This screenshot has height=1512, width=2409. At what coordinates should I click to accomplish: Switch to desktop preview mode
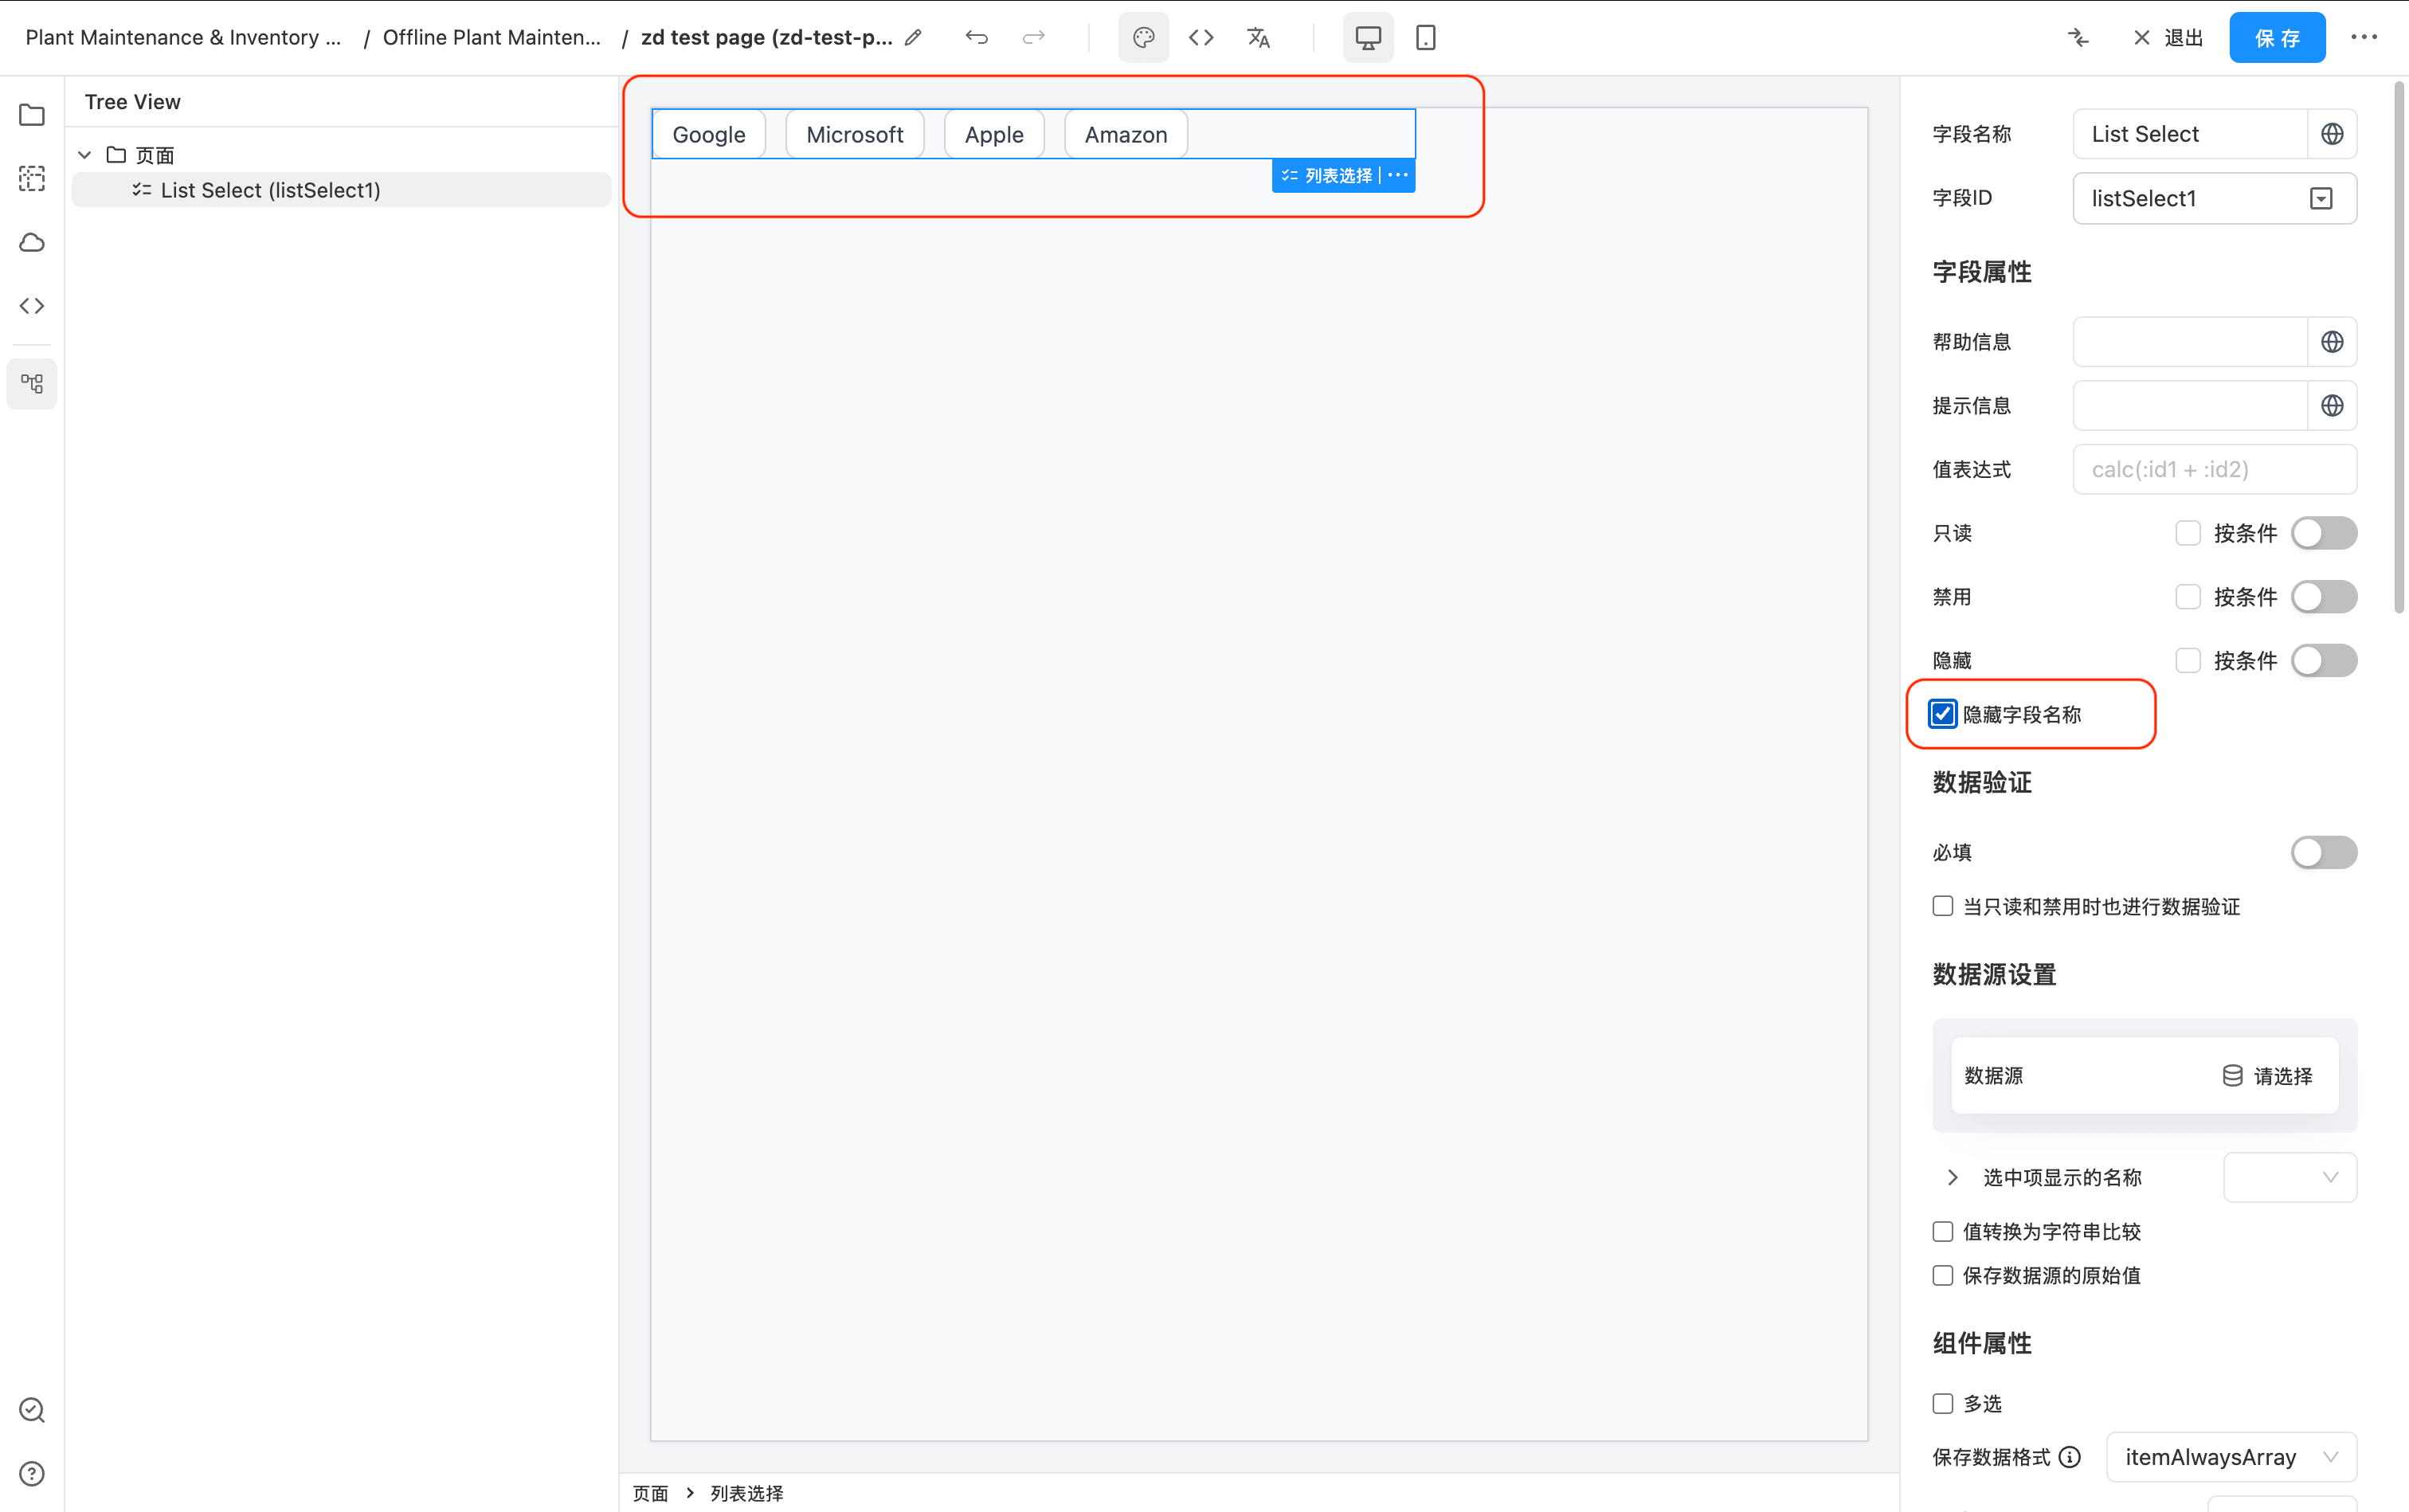click(x=1368, y=38)
